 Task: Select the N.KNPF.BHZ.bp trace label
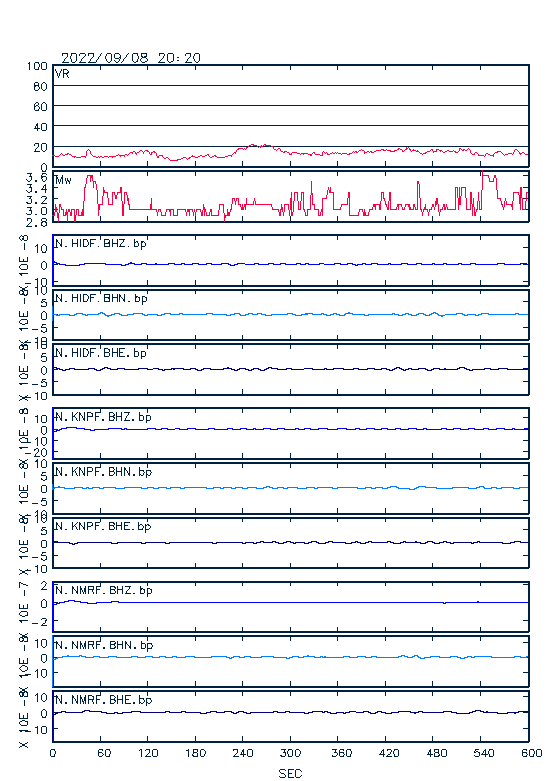tap(103, 417)
